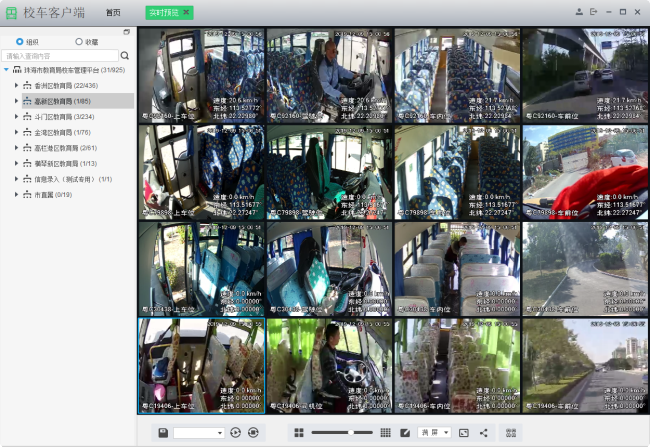Collapse the 珠海市教育局校车管理平台 root node
This screenshot has height=447, width=650.
click(x=6, y=71)
